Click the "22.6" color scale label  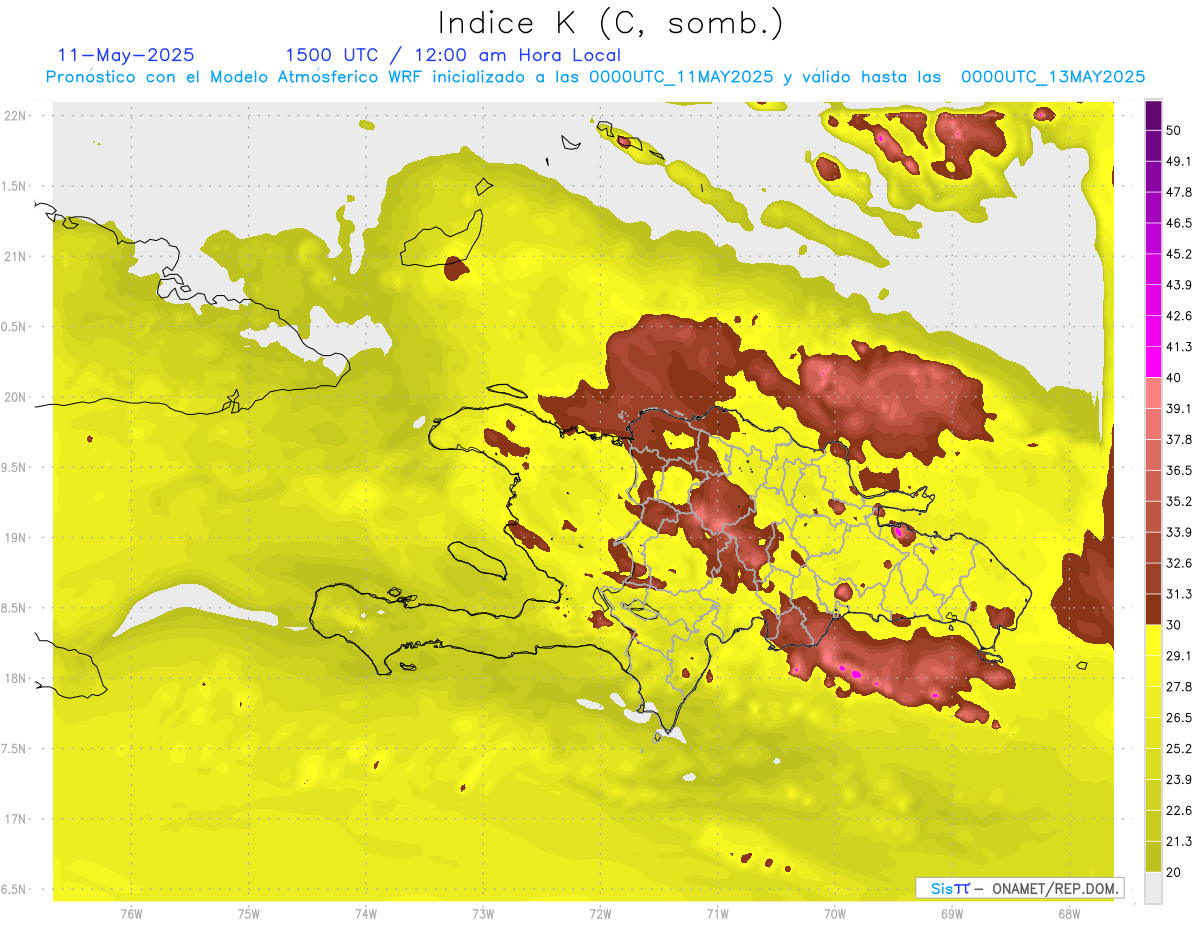click(1179, 811)
